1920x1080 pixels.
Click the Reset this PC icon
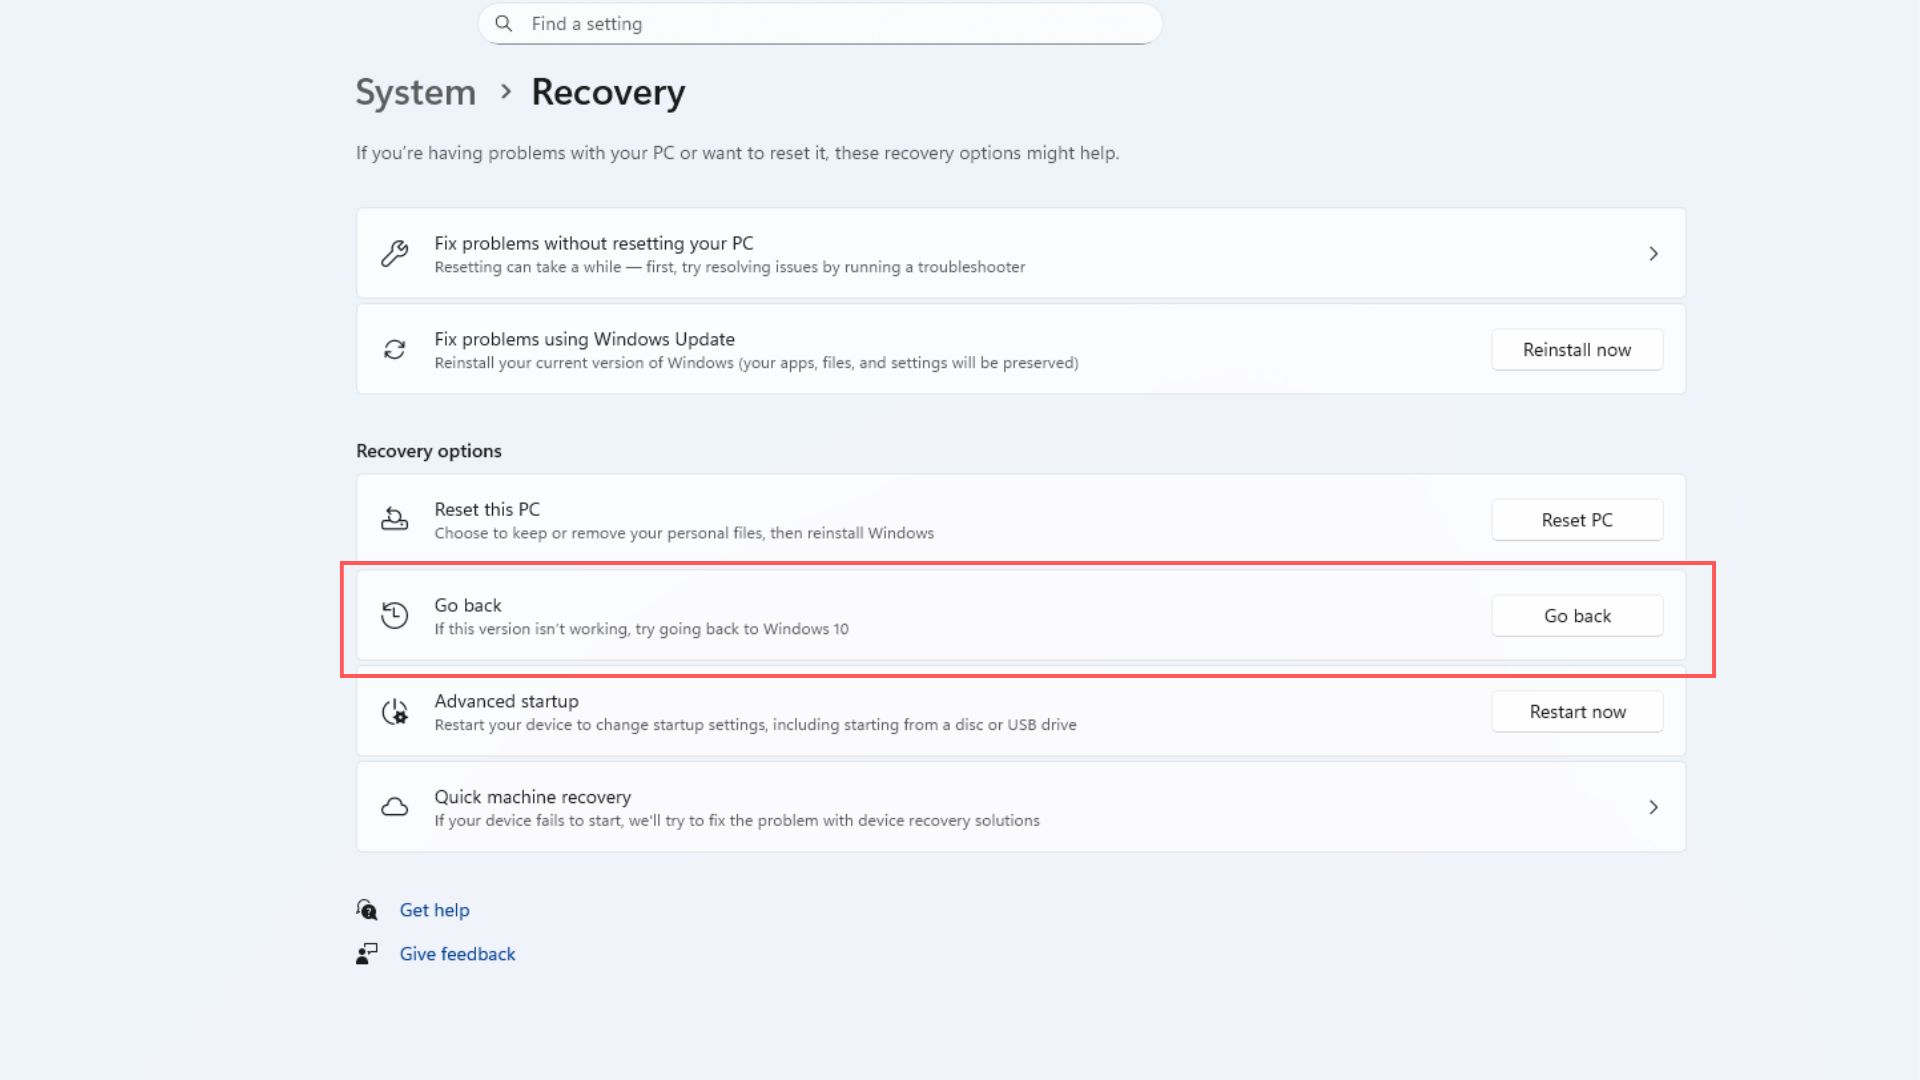[x=395, y=519]
